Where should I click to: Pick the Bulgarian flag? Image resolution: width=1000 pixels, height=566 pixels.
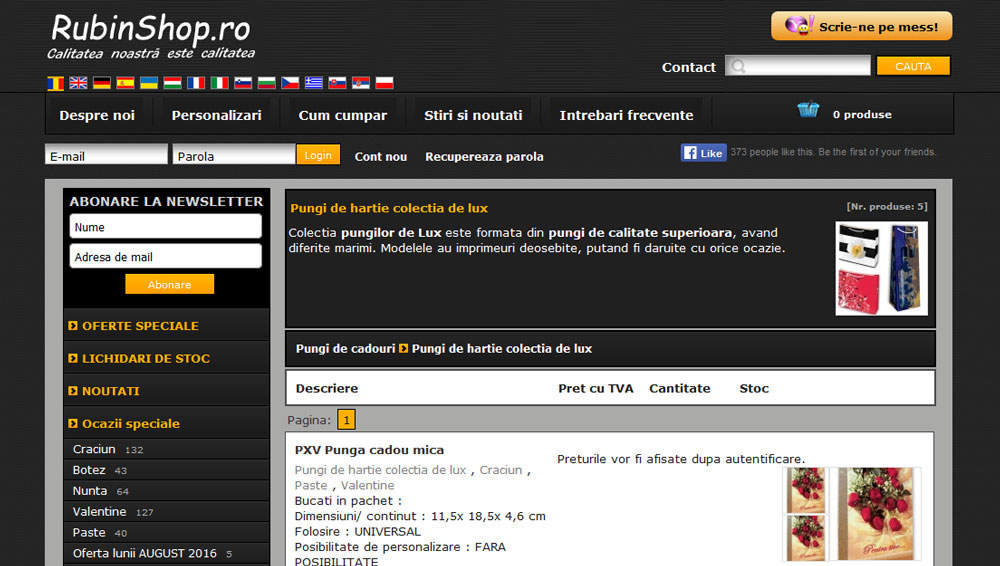coord(267,82)
